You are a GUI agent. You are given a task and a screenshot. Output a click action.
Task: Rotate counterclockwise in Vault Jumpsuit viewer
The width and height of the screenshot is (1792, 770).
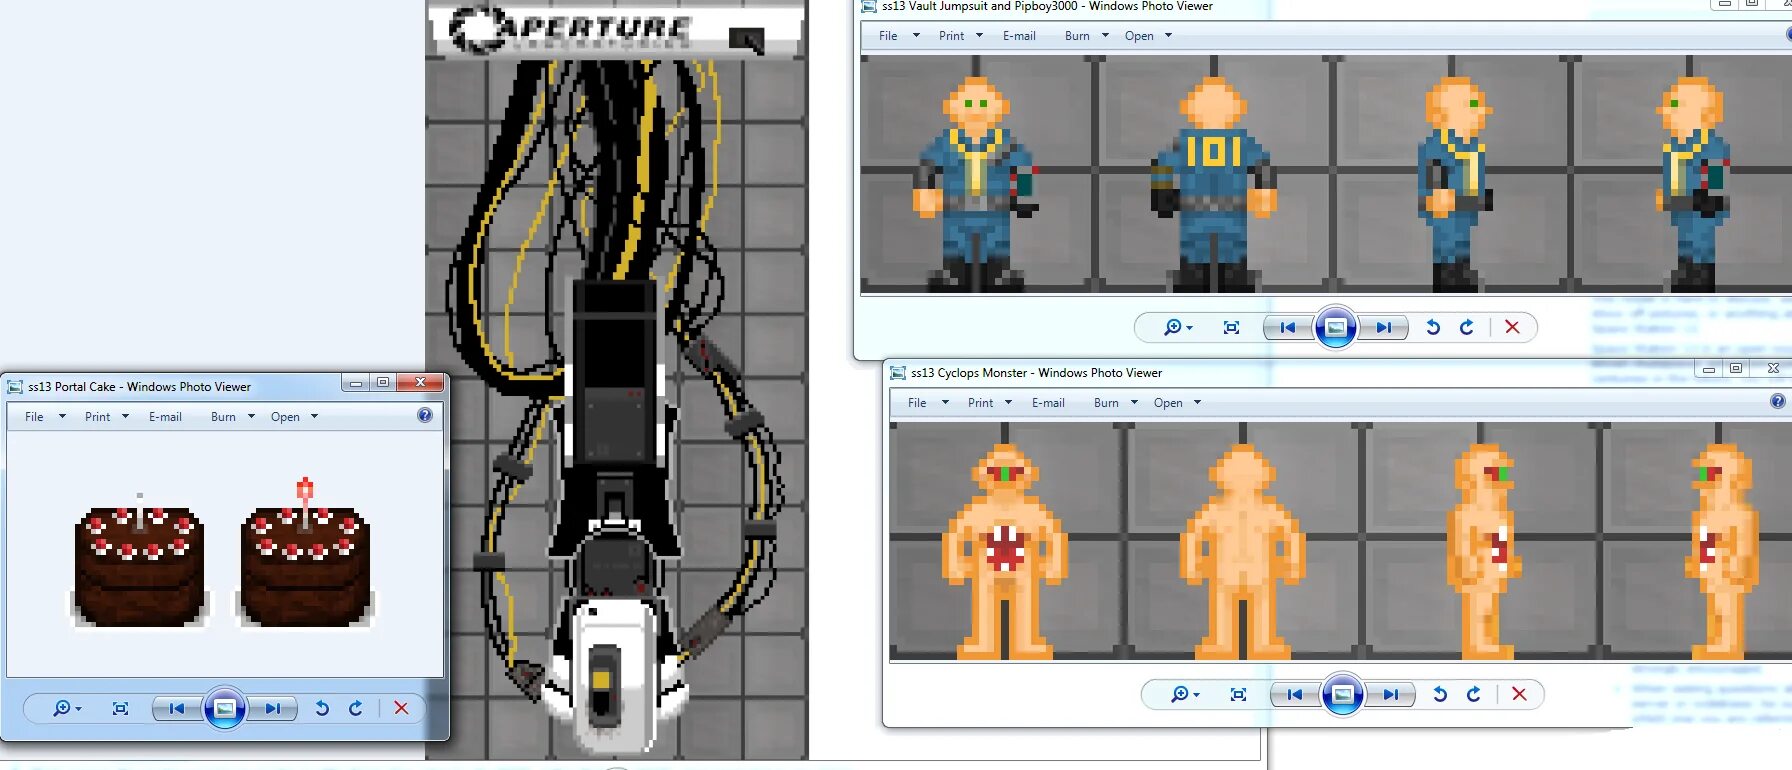pos(1433,327)
